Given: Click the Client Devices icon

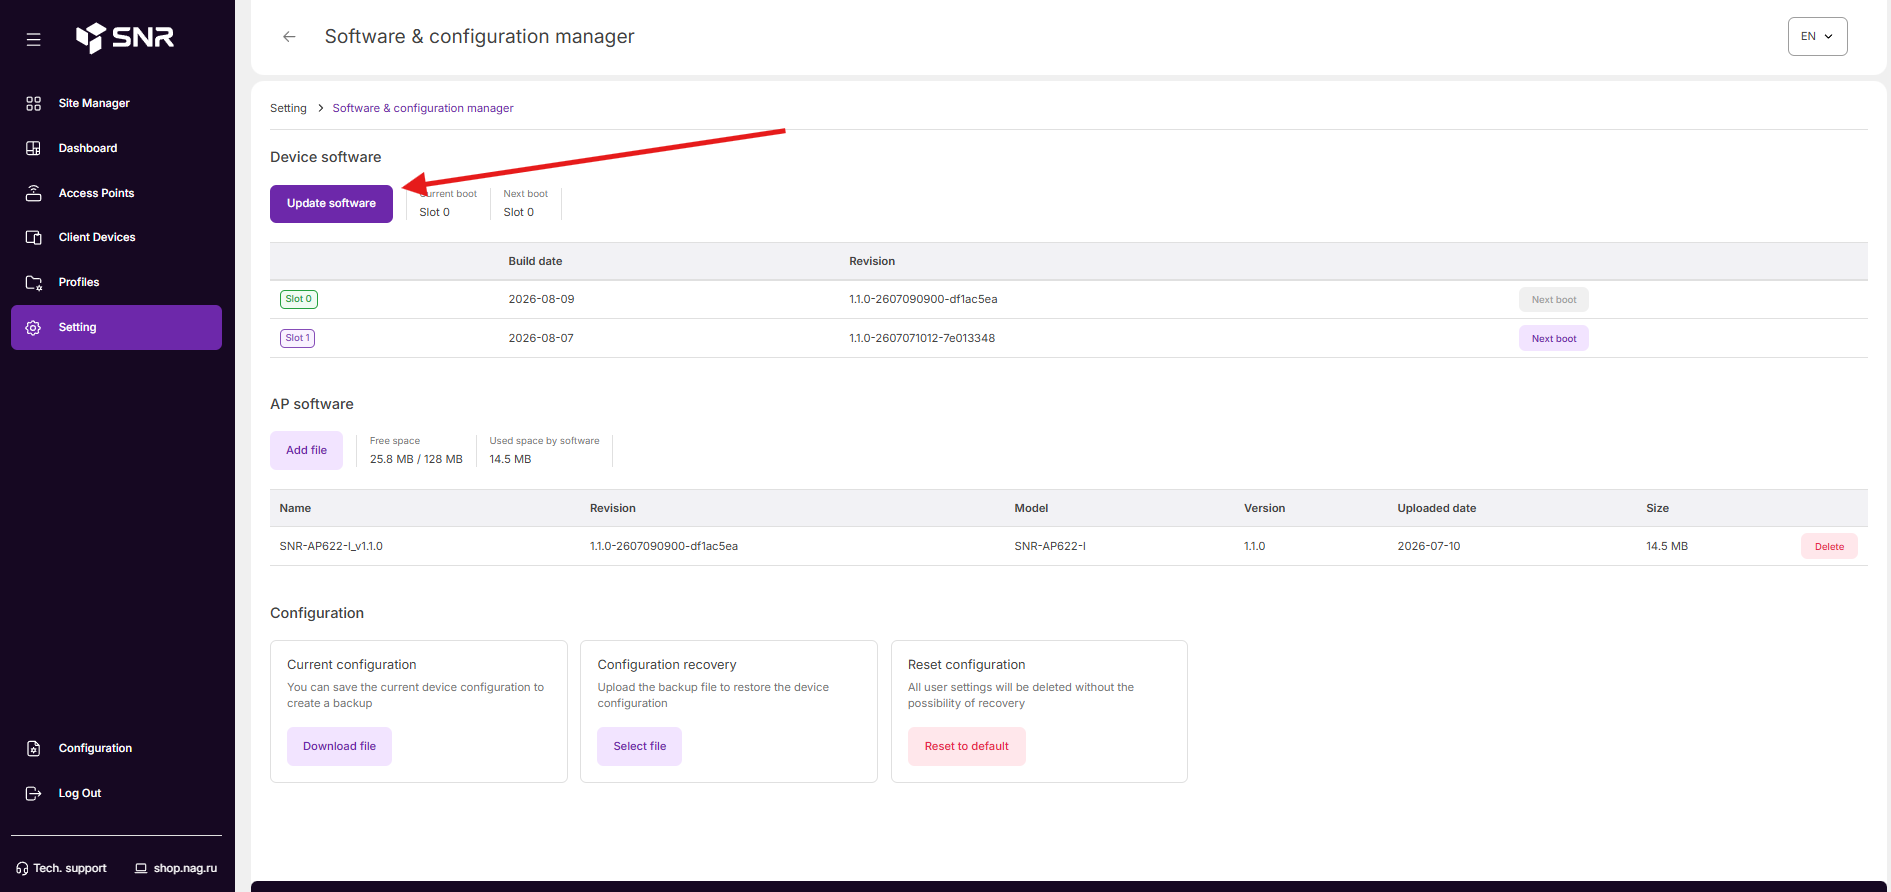Looking at the screenshot, I should point(33,237).
